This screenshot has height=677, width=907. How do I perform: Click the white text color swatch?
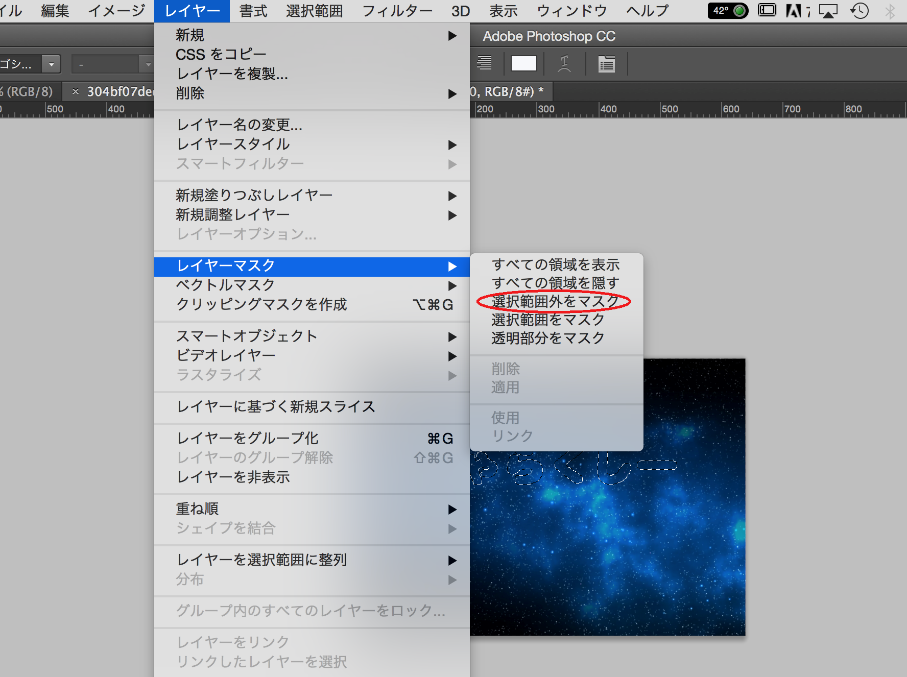[x=524, y=63]
